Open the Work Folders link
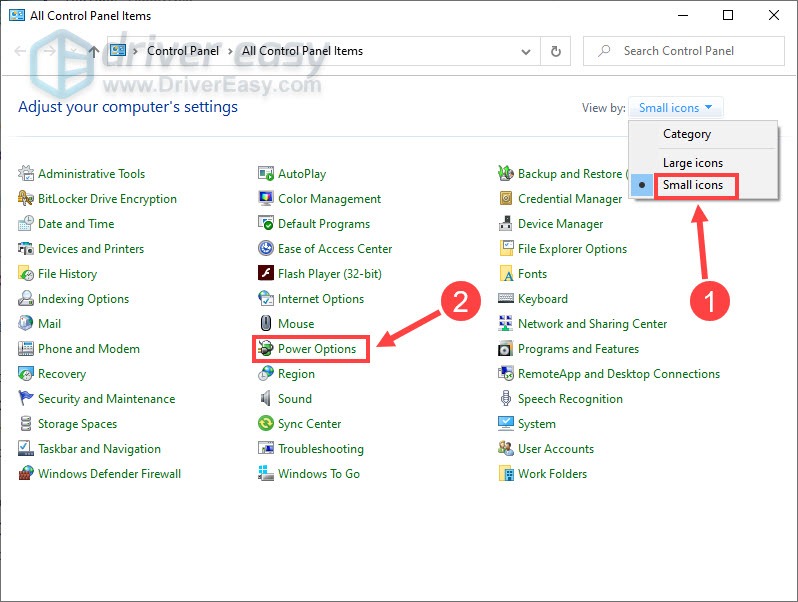Image resolution: width=798 pixels, height=602 pixels. pyautogui.click(x=552, y=474)
